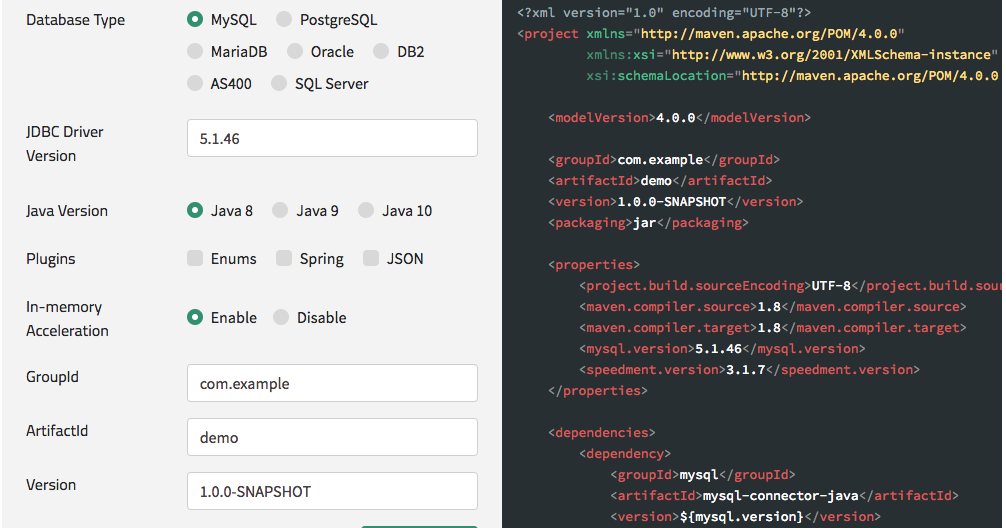Select the Java 8 radio button
This screenshot has height=528, width=1006.
tap(194, 210)
